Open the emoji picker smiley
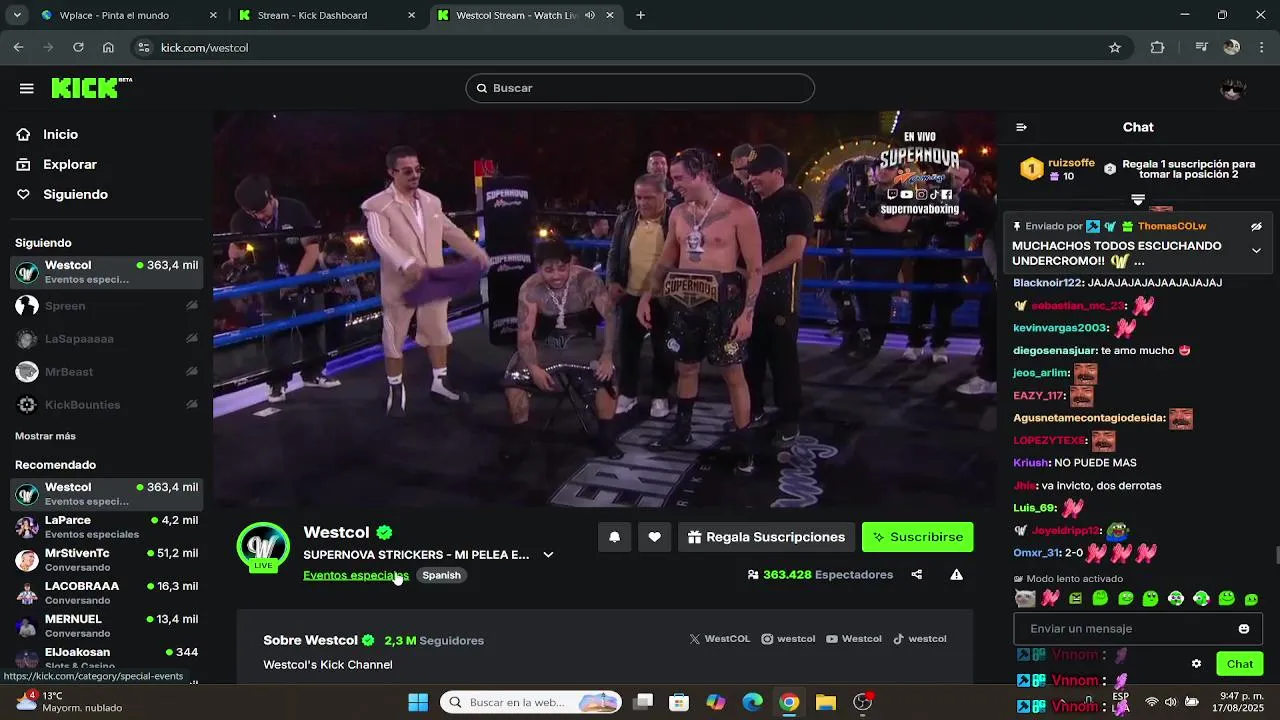Screen dimensions: 1280x720 coord(1244,629)
